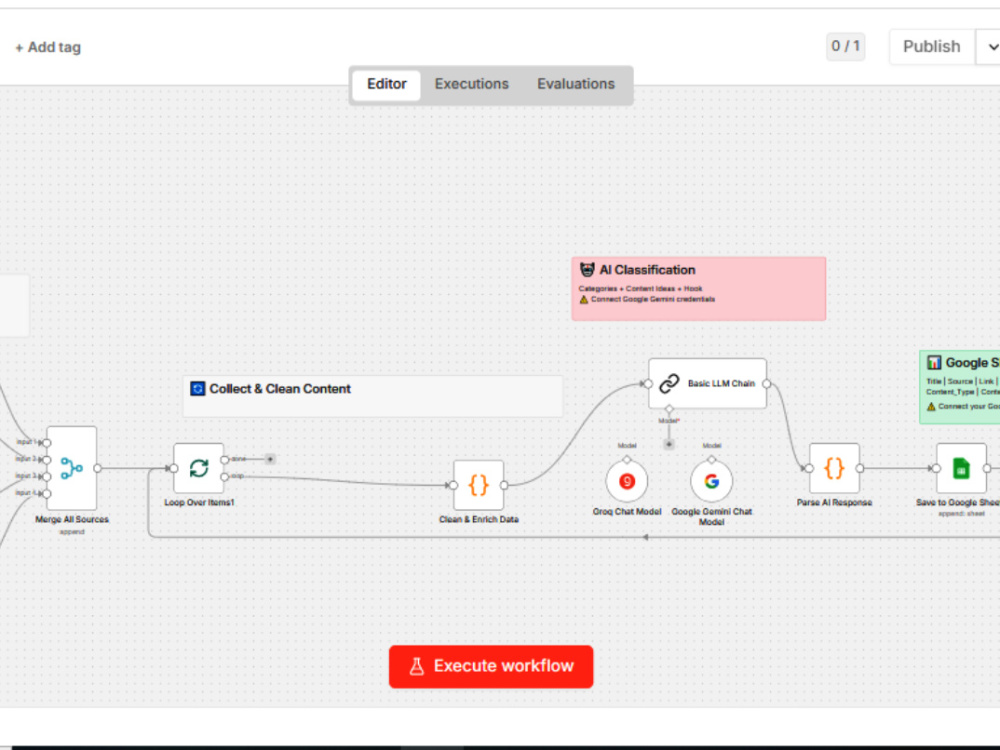Image resolution: width=1000 pixels, height=750 pixels.
Task: Click the Merge node input 1 connector
Action: click(47, 442)
